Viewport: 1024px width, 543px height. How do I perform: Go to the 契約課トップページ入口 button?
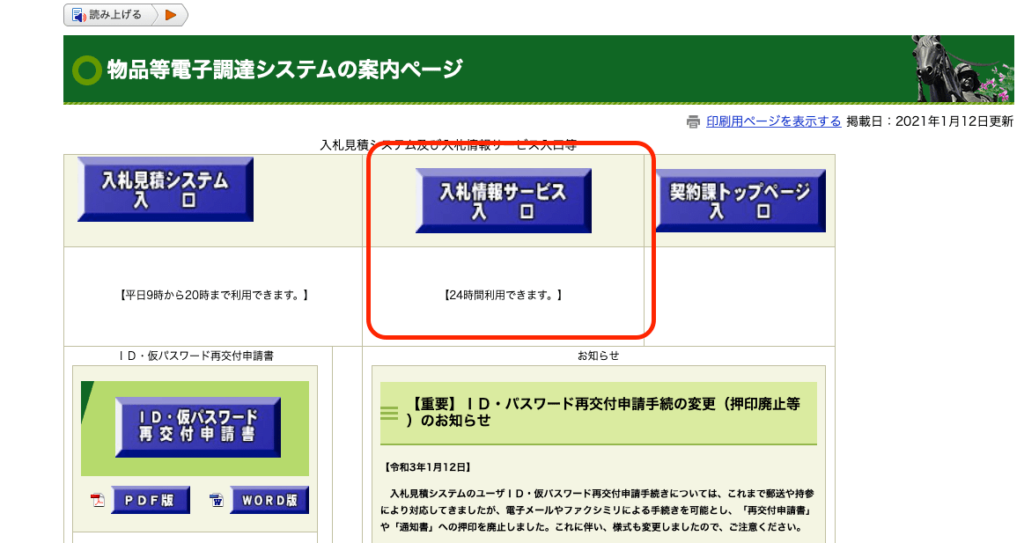tap(740, 201)
